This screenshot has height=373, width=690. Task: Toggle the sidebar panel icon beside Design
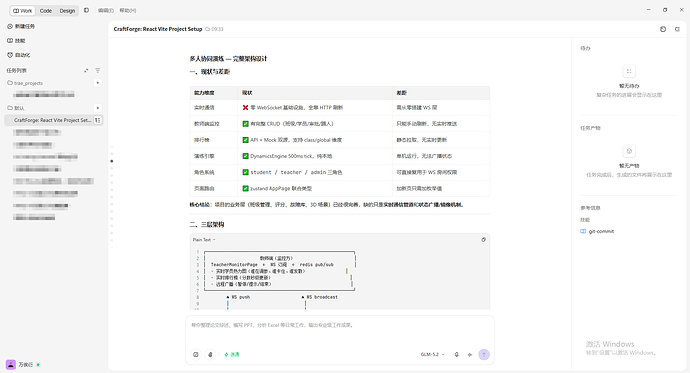[x=86, y=10]
